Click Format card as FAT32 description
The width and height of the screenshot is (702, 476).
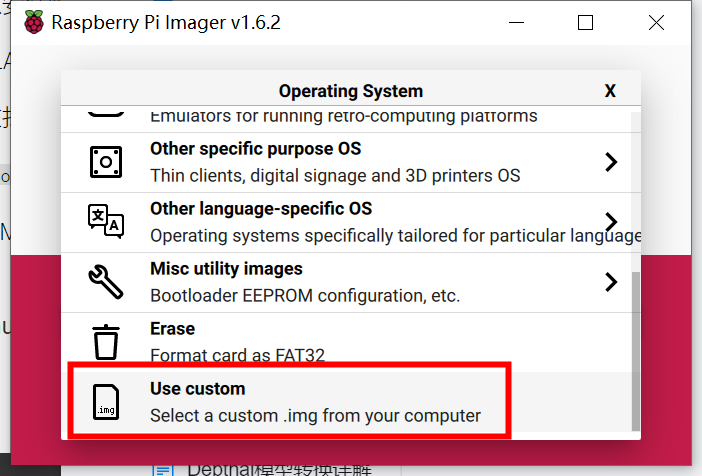(237, 354)
